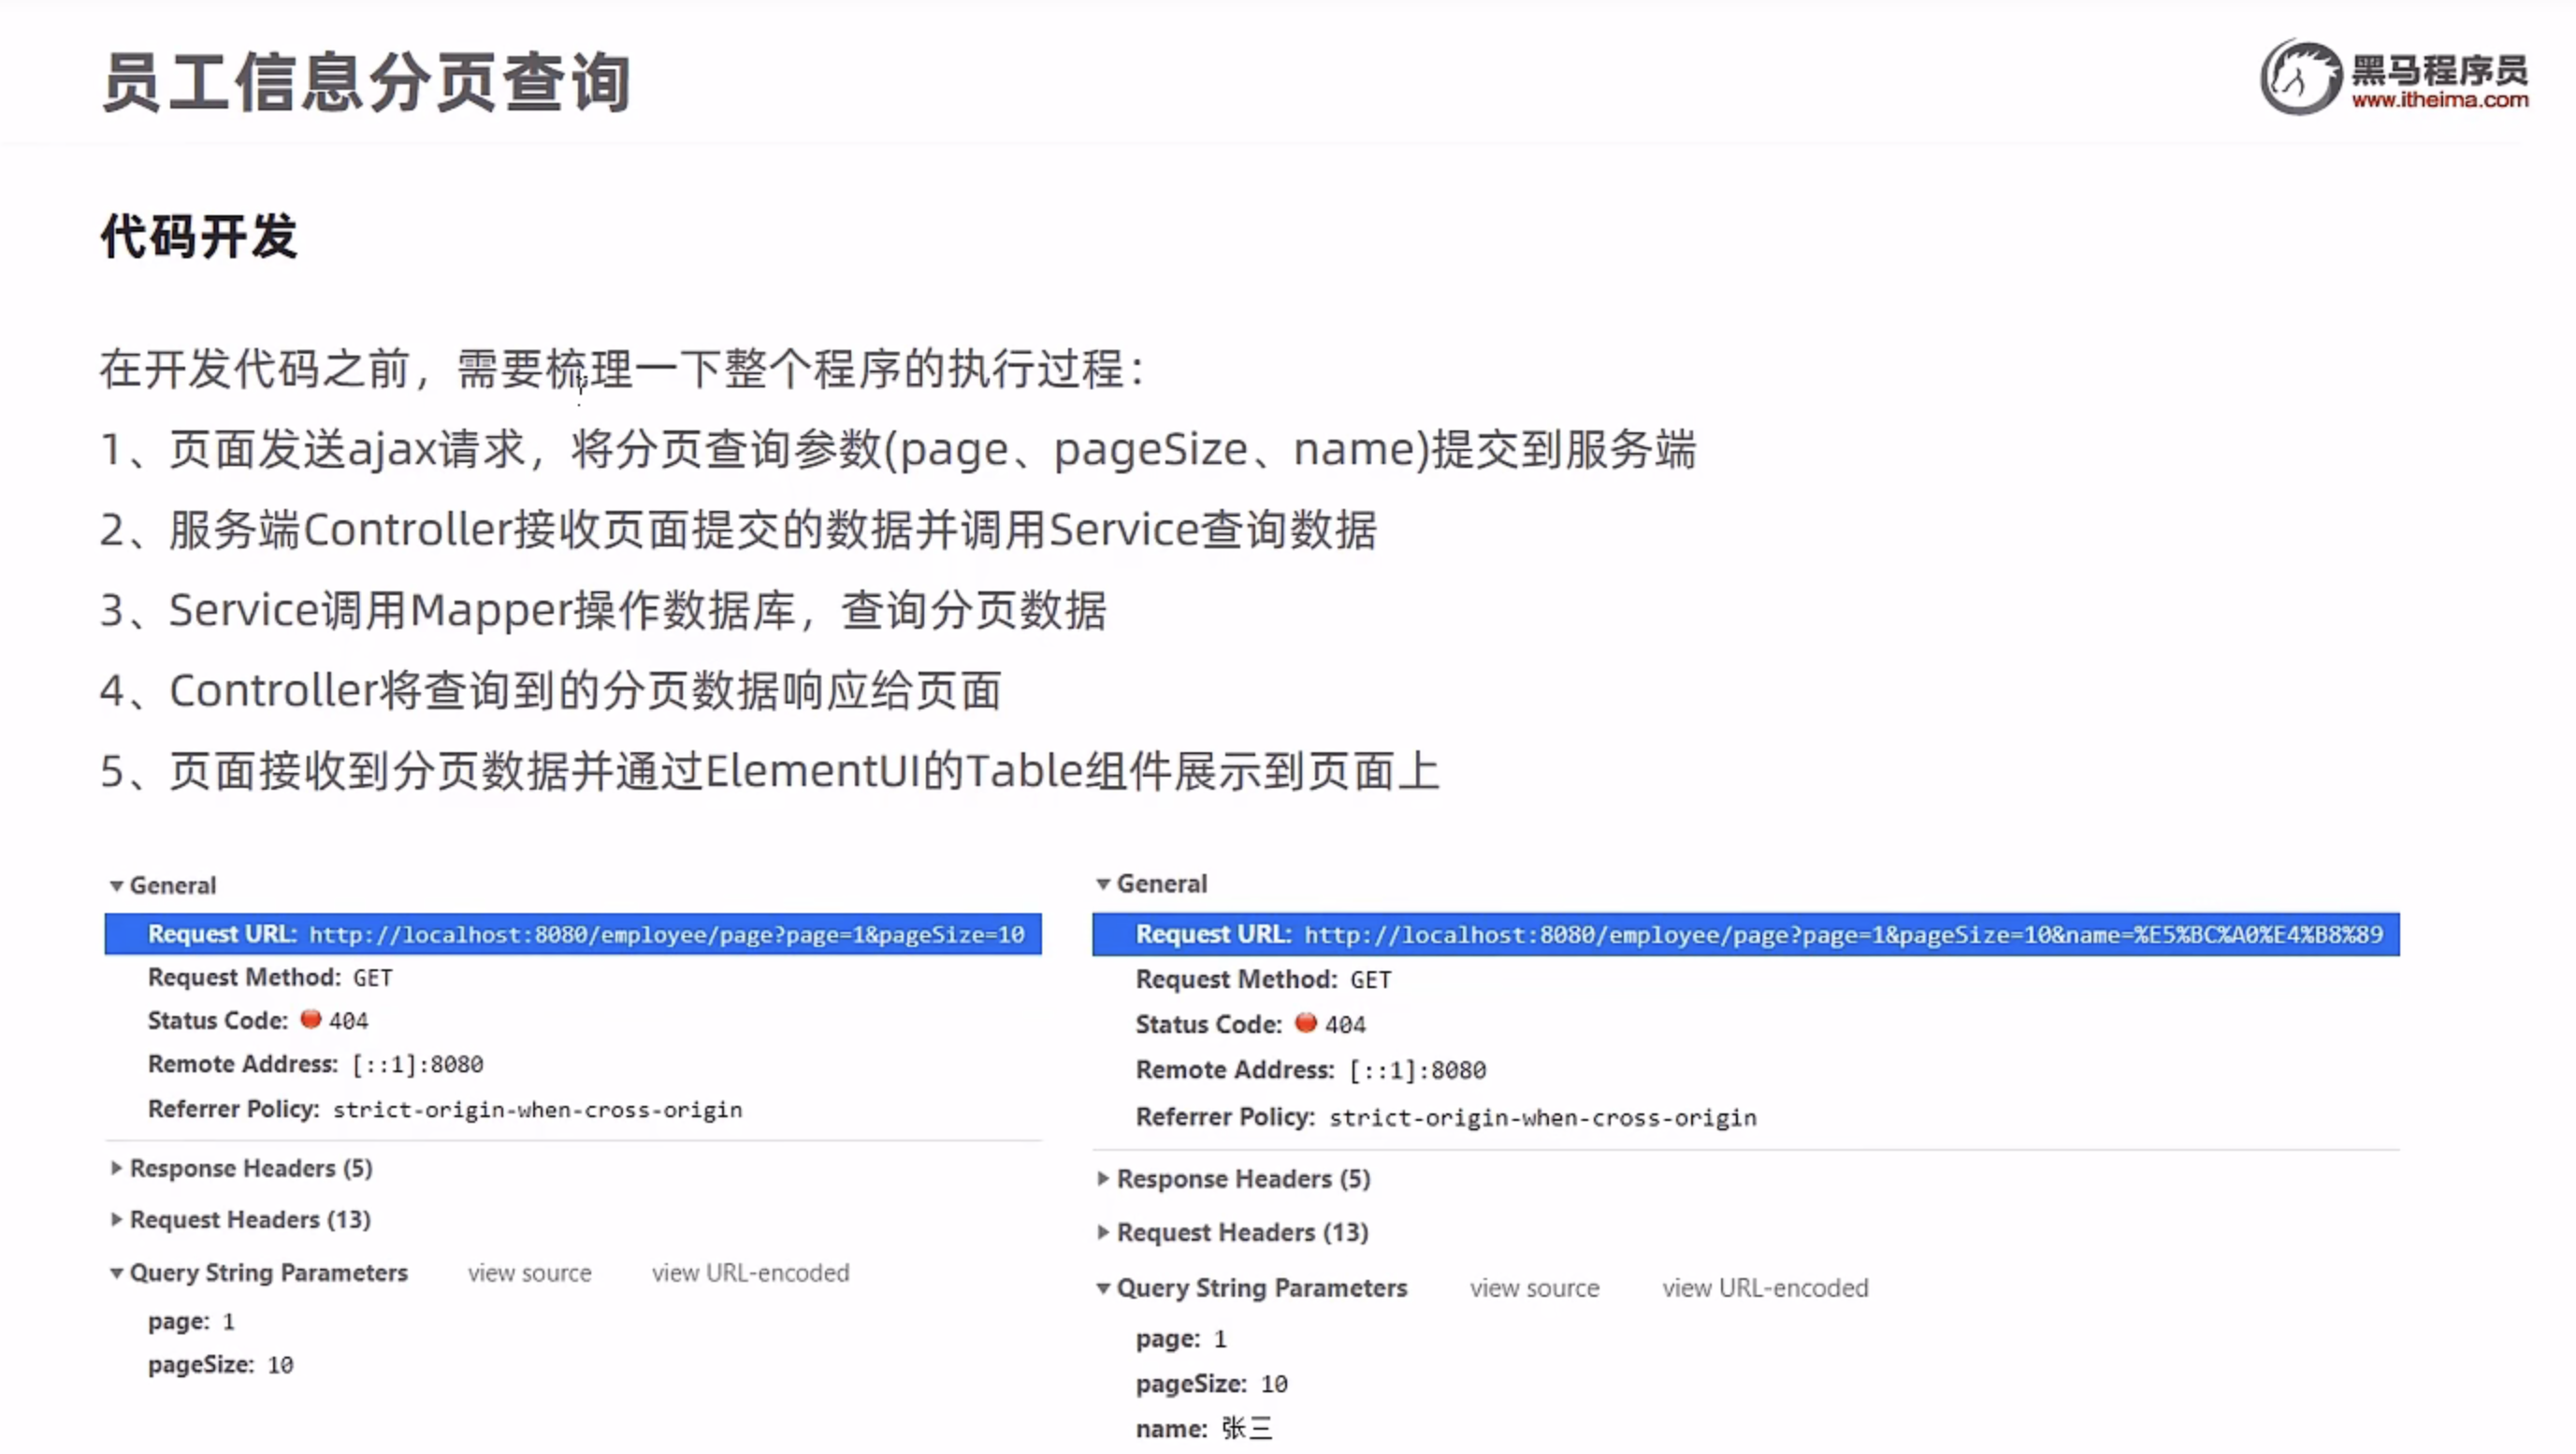Select the left highlighted Request URL row
The height and width of the screenshot is (1454, 2576).
pos(572,934)
